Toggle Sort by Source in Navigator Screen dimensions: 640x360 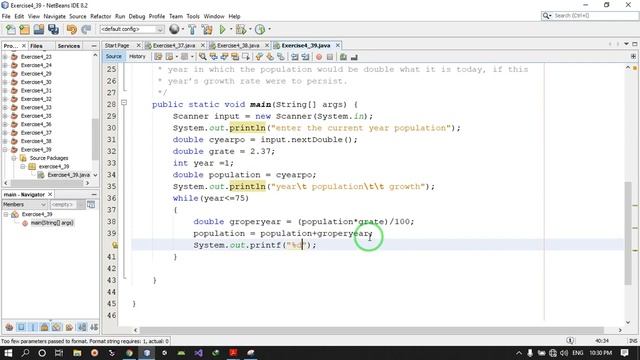pyautogui.click(x=94, y=327)
